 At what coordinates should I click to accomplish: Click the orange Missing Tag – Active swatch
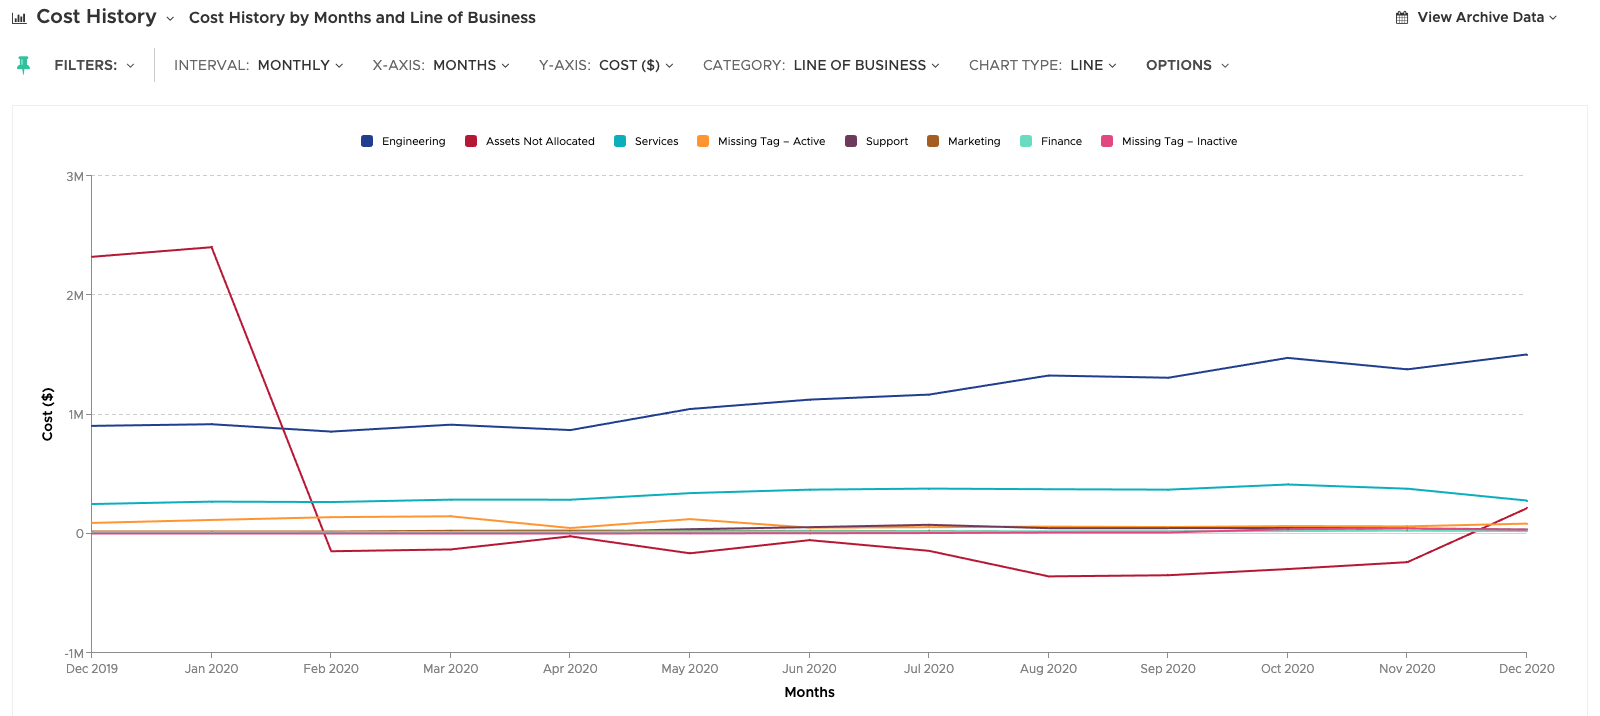tap(703, 142)
